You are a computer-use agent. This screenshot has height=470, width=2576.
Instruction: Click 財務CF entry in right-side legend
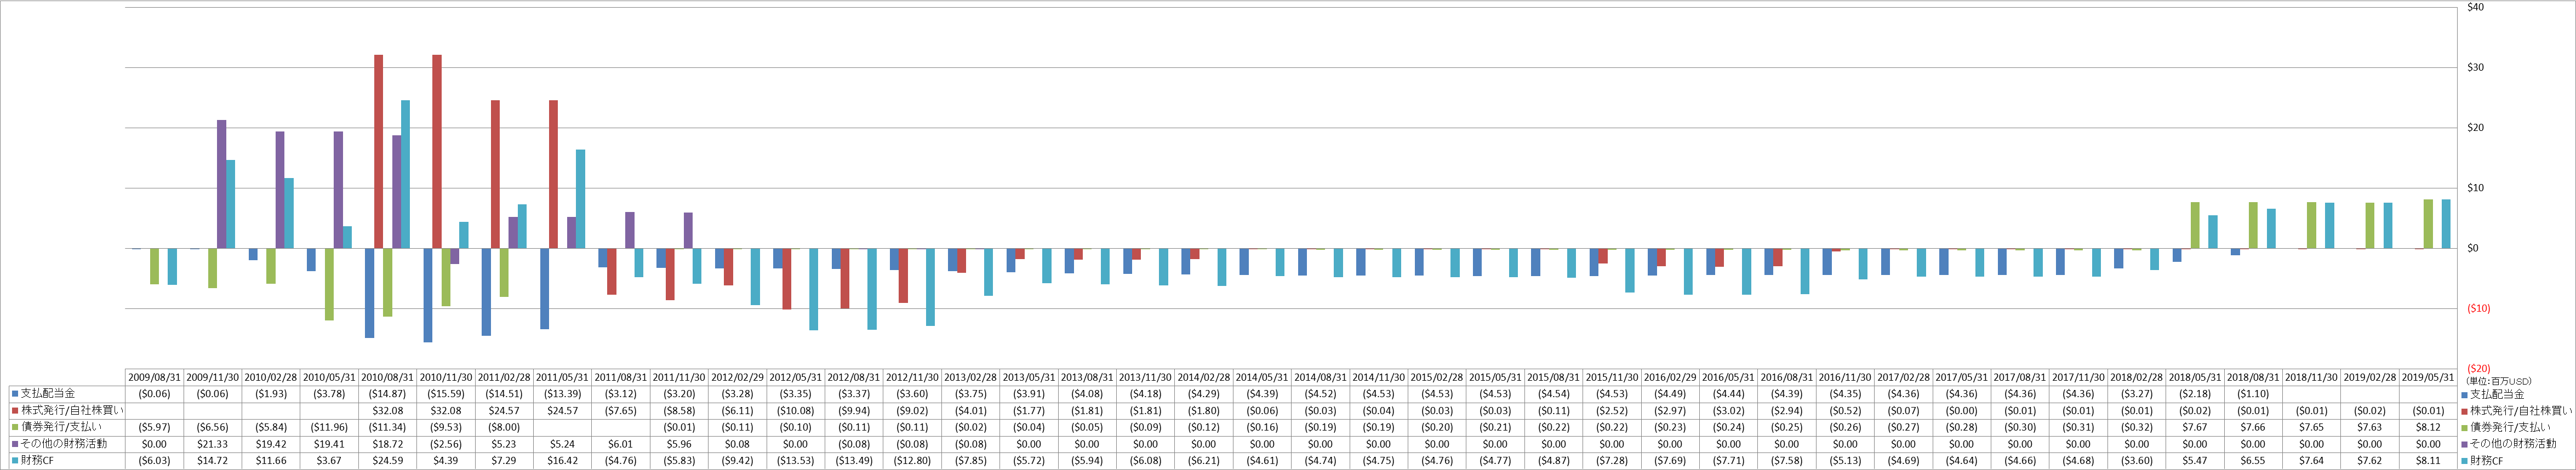pyautogui.click(x=2487, y=461)
